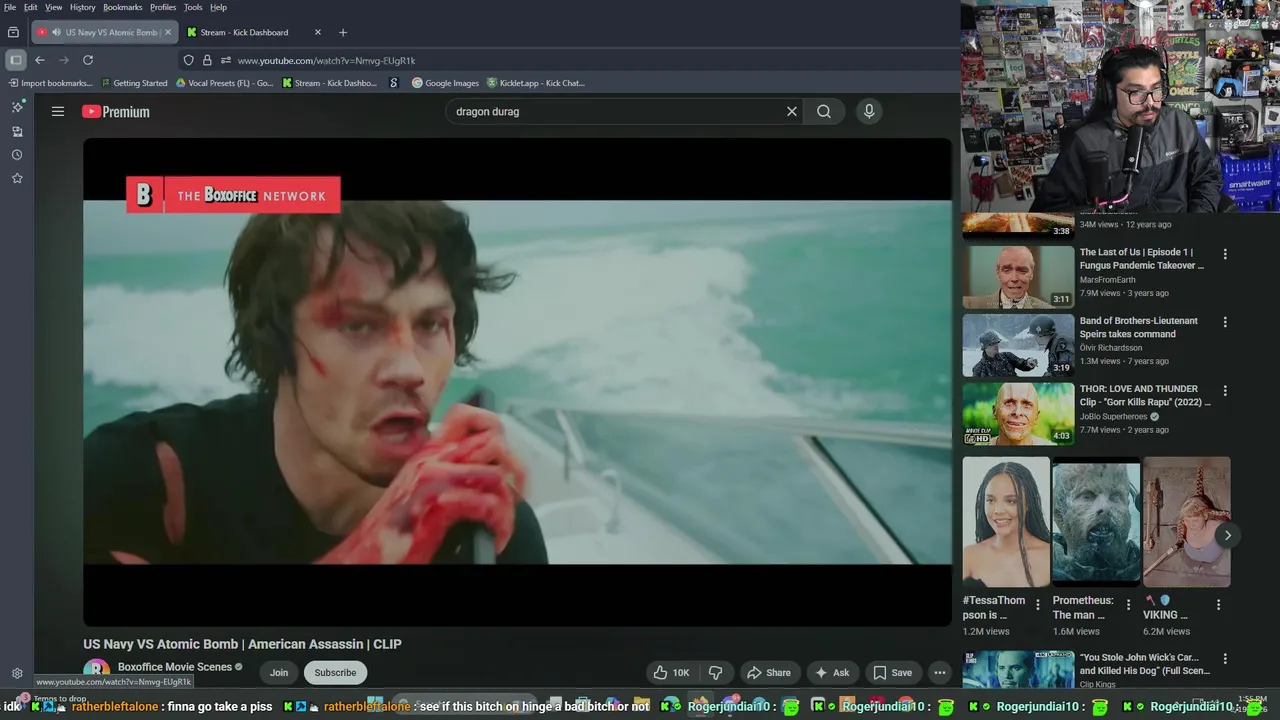Open Import bookmarks bookmark item
The width and height of the screenshot is (1280, 720).
coord(50,83)
